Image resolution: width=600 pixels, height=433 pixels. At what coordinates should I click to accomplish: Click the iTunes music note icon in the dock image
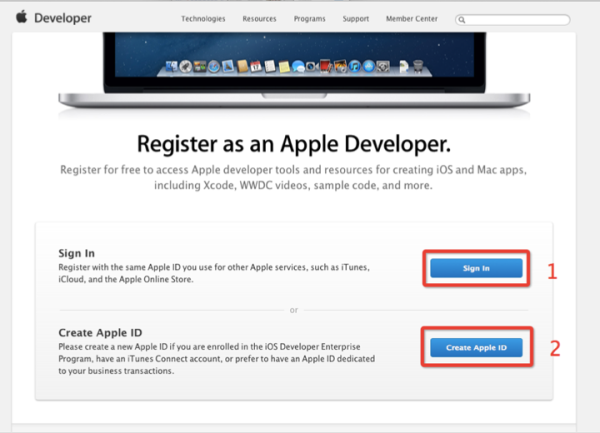(x=355, y=66)
